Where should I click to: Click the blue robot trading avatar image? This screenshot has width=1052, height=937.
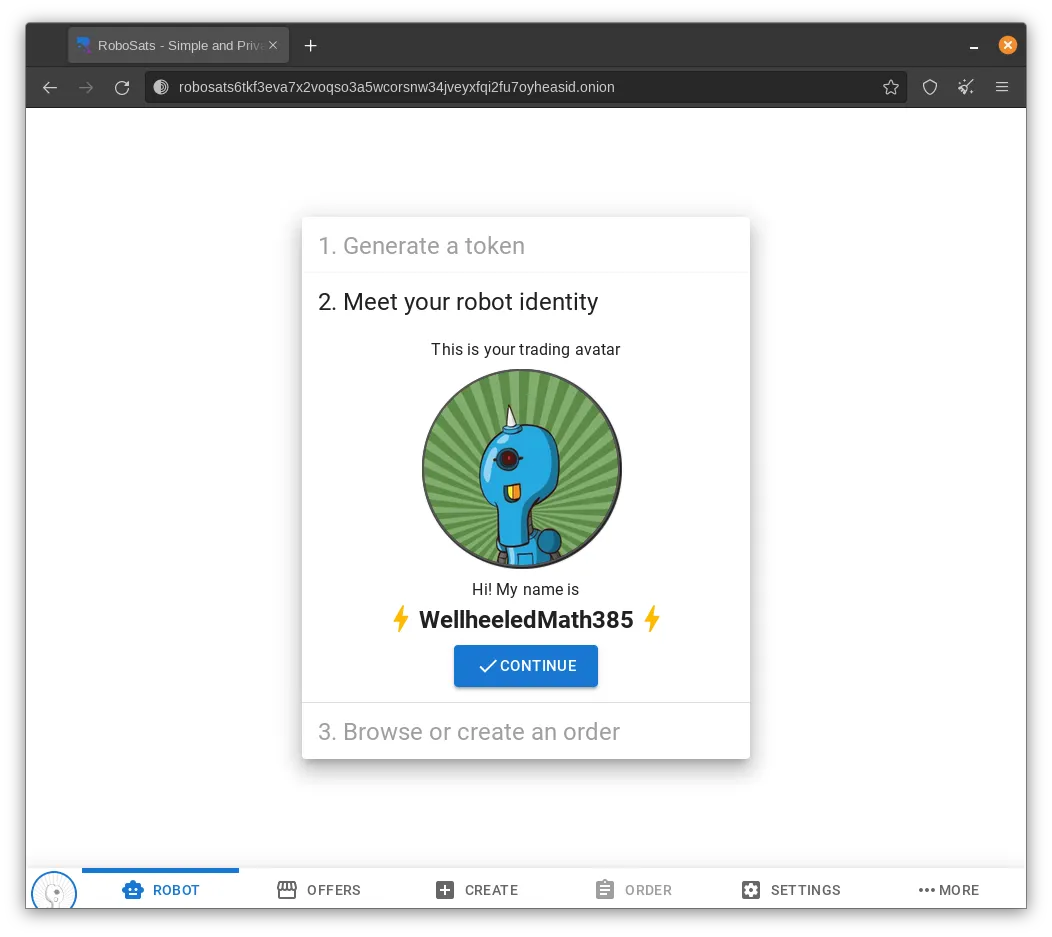tap(522, 469)
